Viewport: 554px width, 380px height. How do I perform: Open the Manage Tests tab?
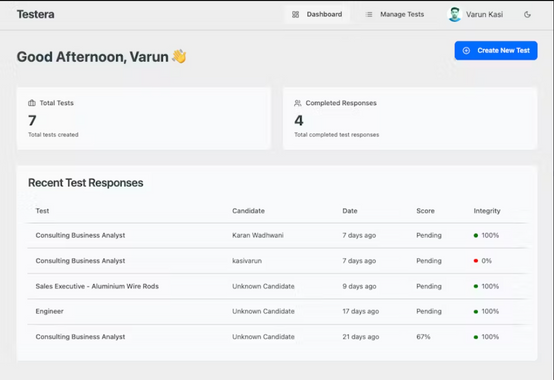395,14
